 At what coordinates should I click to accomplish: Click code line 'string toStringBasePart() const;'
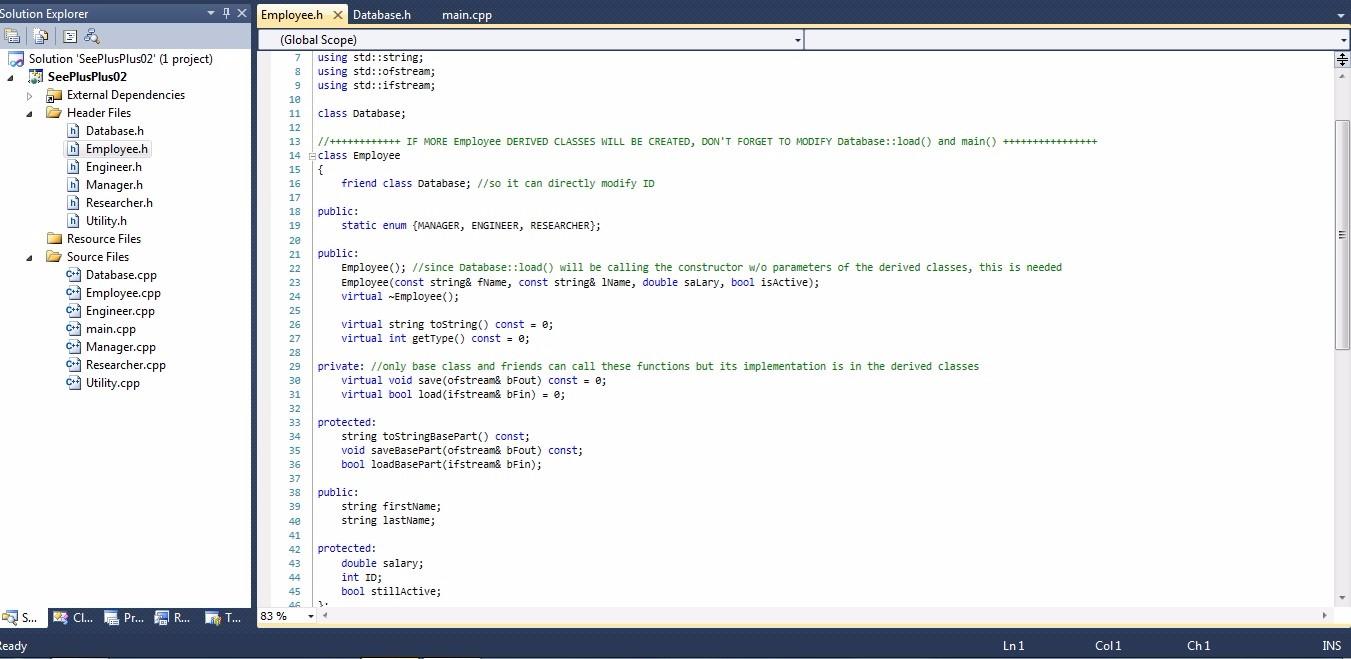coord(435,436)
